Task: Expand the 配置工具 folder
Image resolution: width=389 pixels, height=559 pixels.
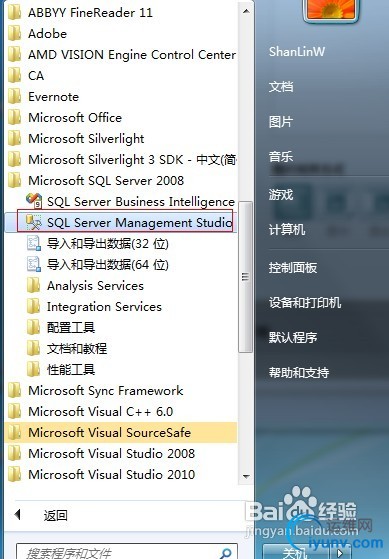Action: (71, 327)
